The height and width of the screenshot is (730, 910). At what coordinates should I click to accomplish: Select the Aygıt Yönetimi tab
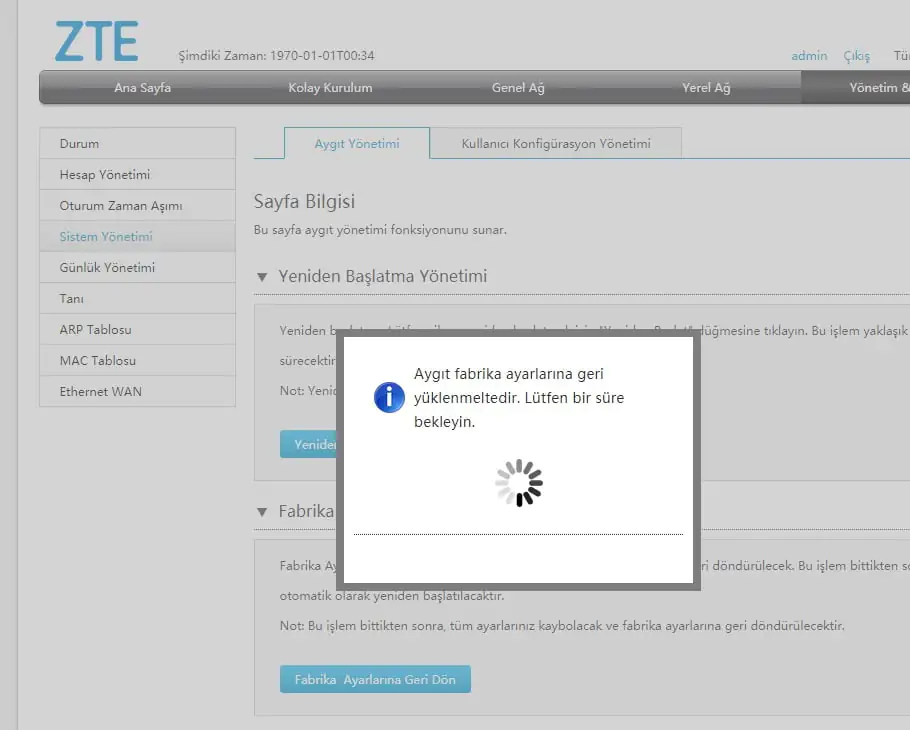(x=357, y=143)
